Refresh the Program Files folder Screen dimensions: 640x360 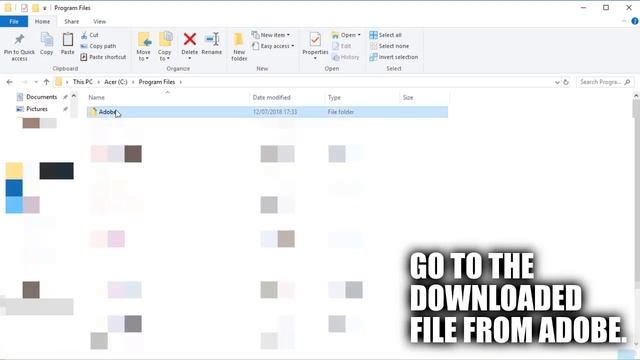[x=566, y=82]
